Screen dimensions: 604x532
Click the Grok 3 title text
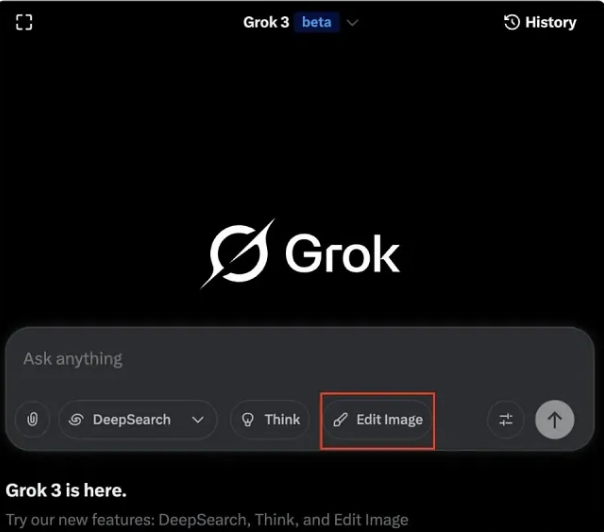[266, 22]
